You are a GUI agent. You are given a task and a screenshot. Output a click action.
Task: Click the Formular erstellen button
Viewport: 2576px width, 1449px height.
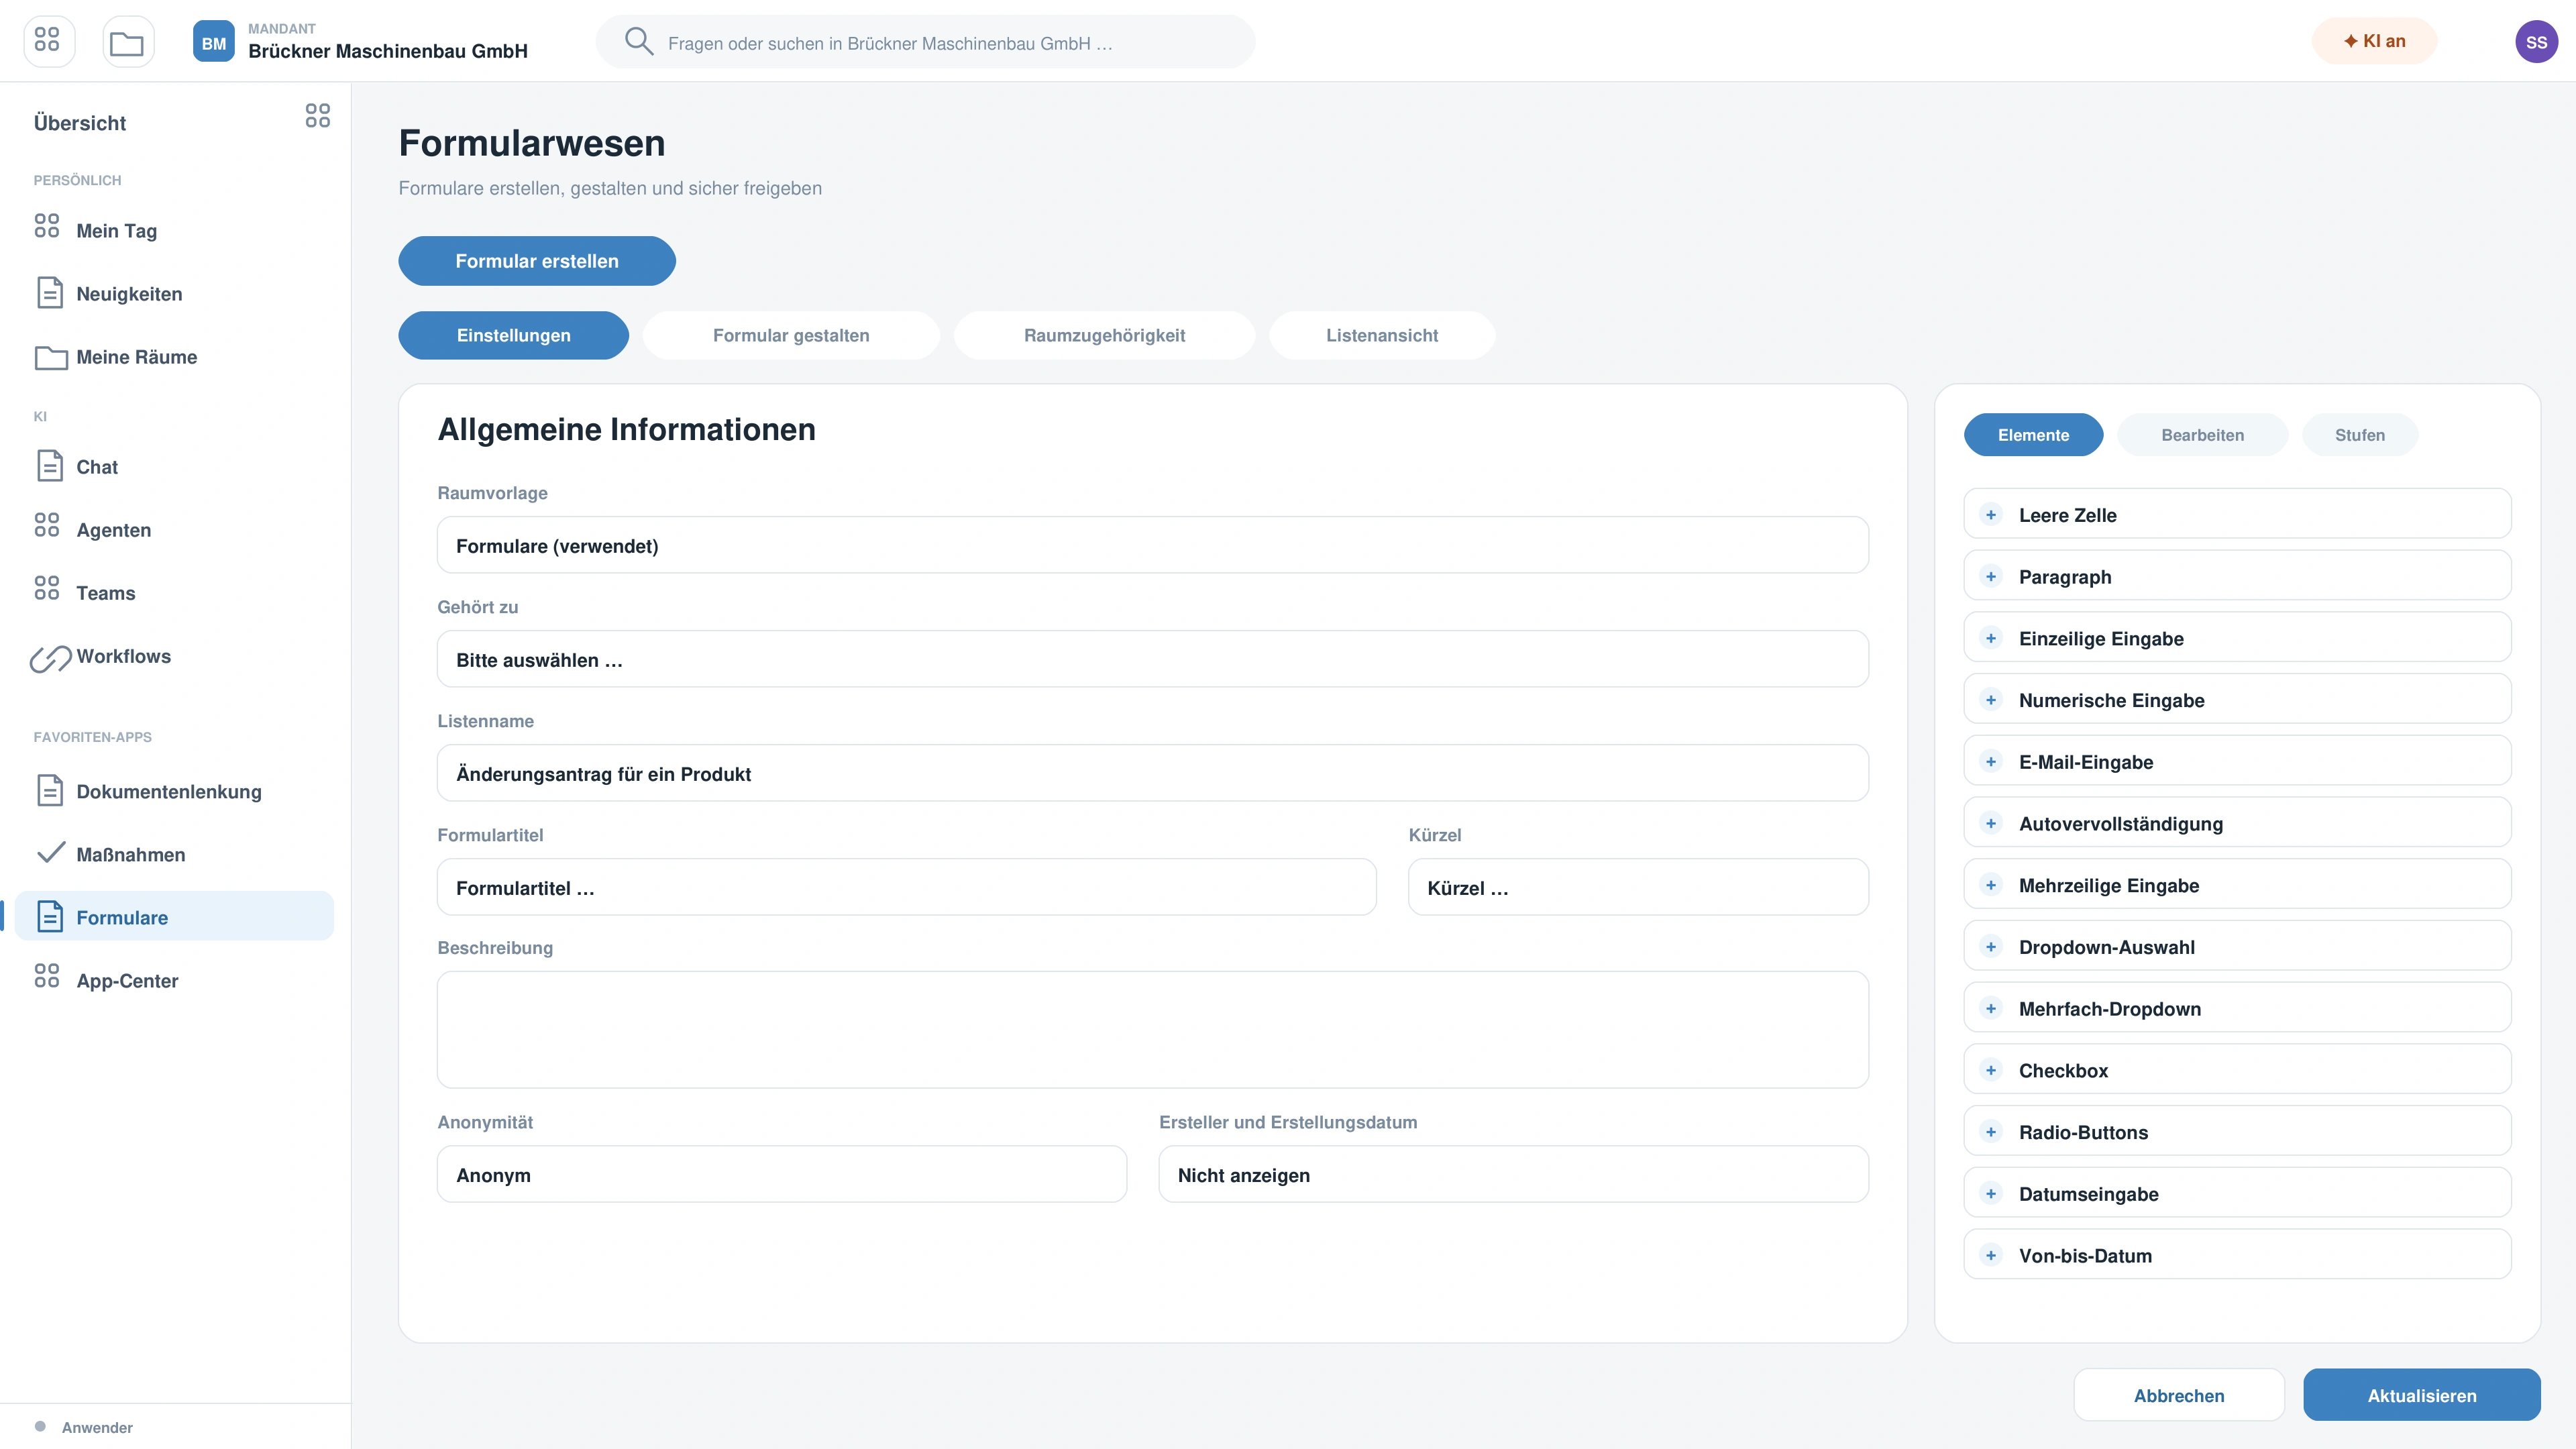coord(537,261)
